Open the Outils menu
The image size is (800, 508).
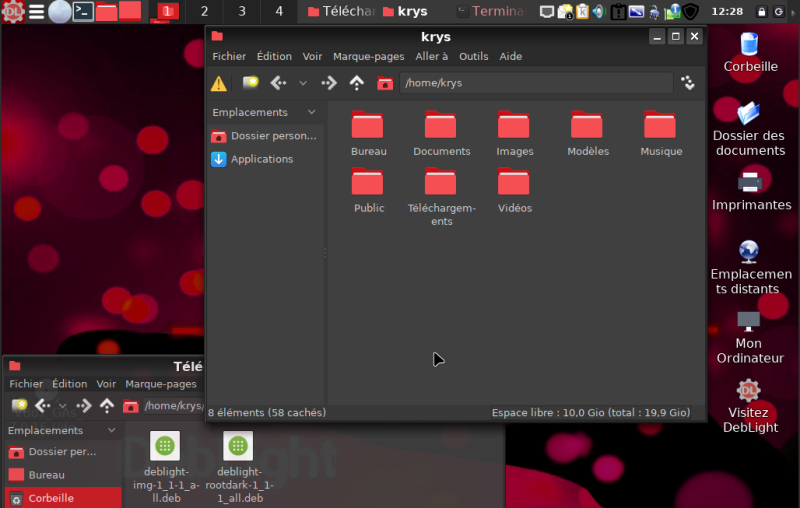(x=473, y=57)
